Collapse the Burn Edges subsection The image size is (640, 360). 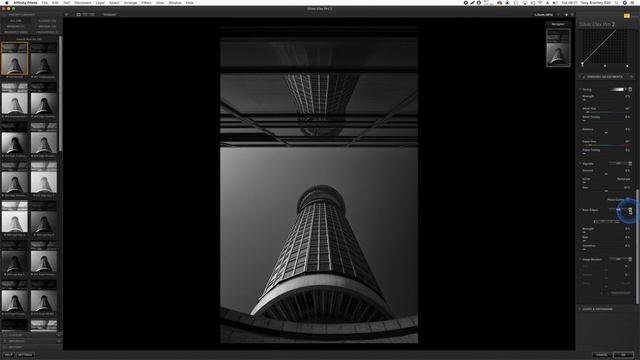(x=580, y=210)
